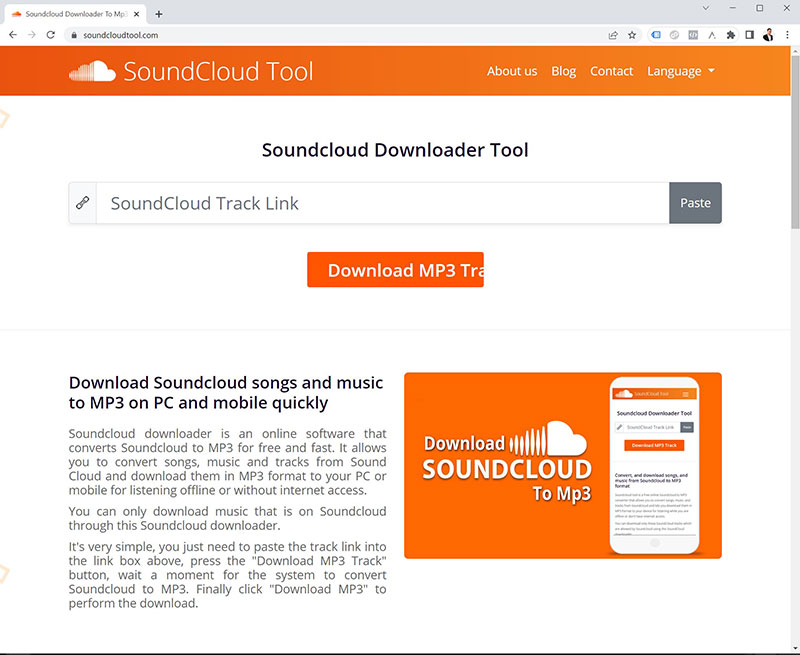Open the Contact page from the navbar
Screen dimensions: 800x655
(611, 71)
